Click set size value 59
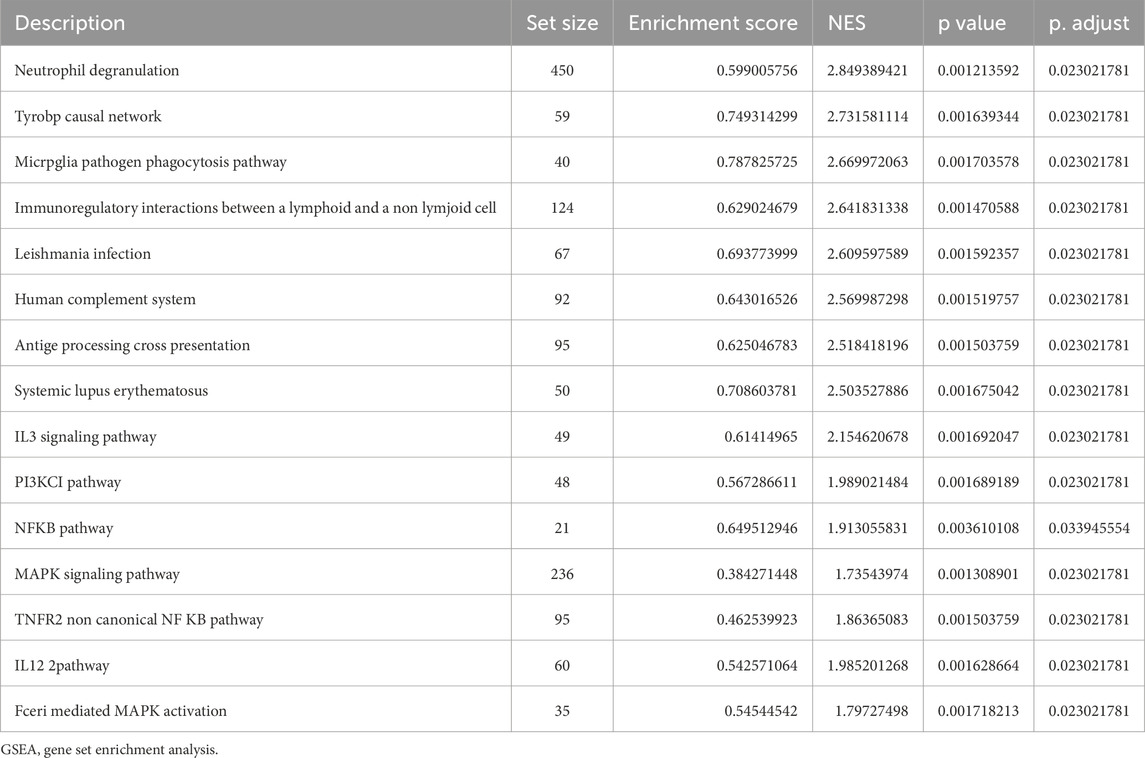 tap(562, 116)
